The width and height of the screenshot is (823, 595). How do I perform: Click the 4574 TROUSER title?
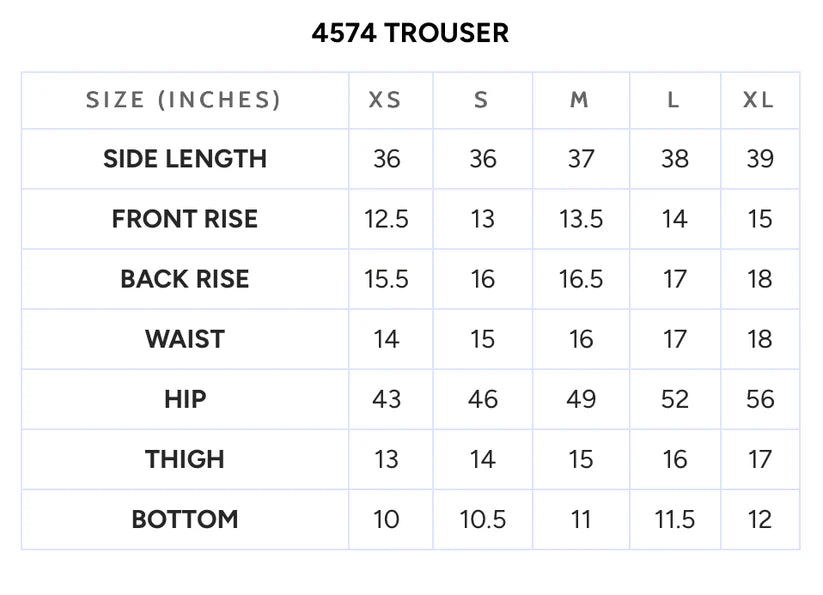tap(410, 33)
